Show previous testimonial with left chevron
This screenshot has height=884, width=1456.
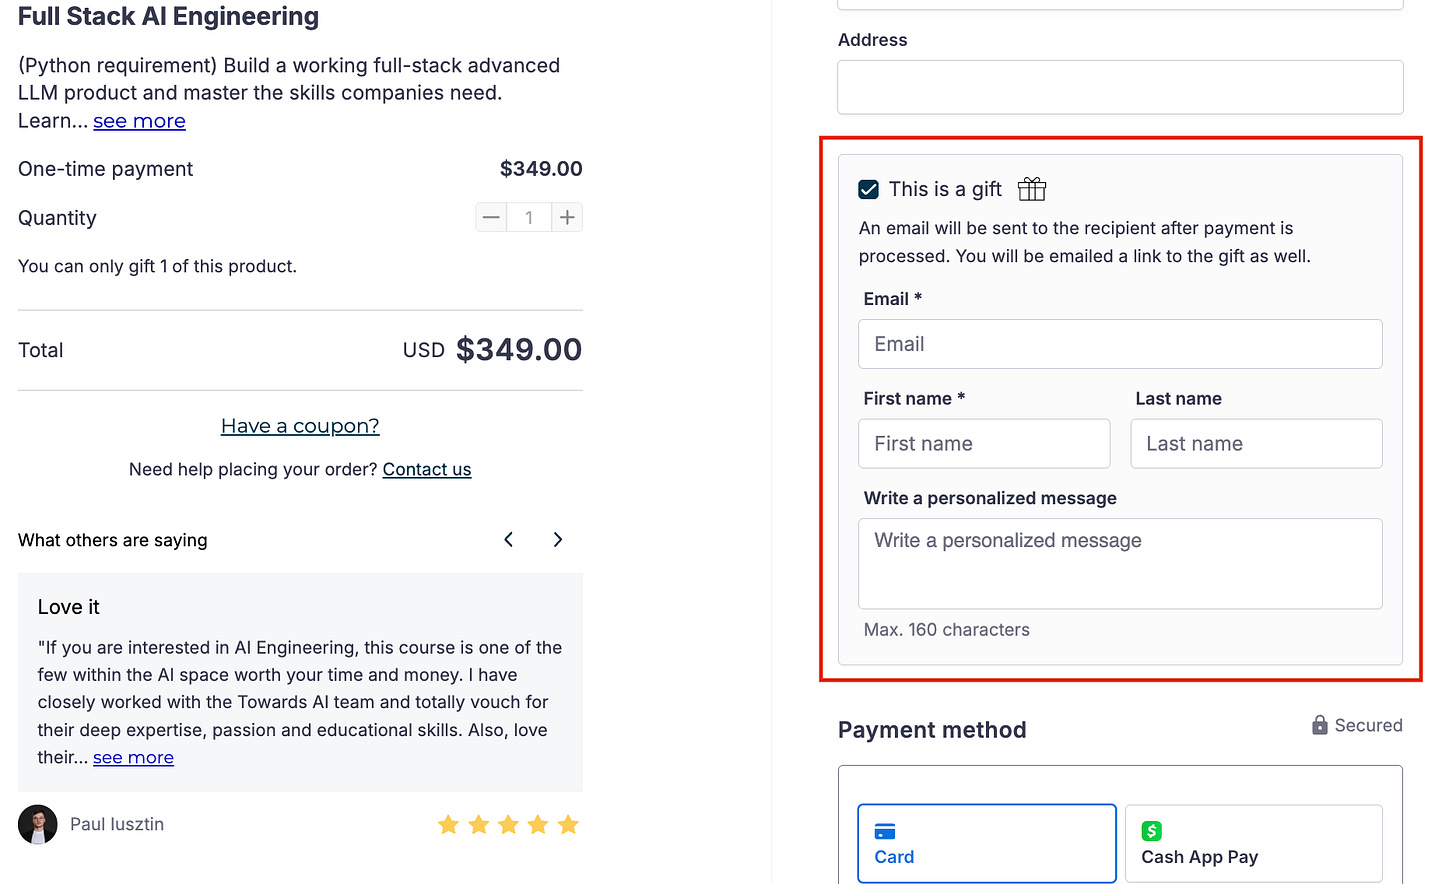(x=509, y=540)
